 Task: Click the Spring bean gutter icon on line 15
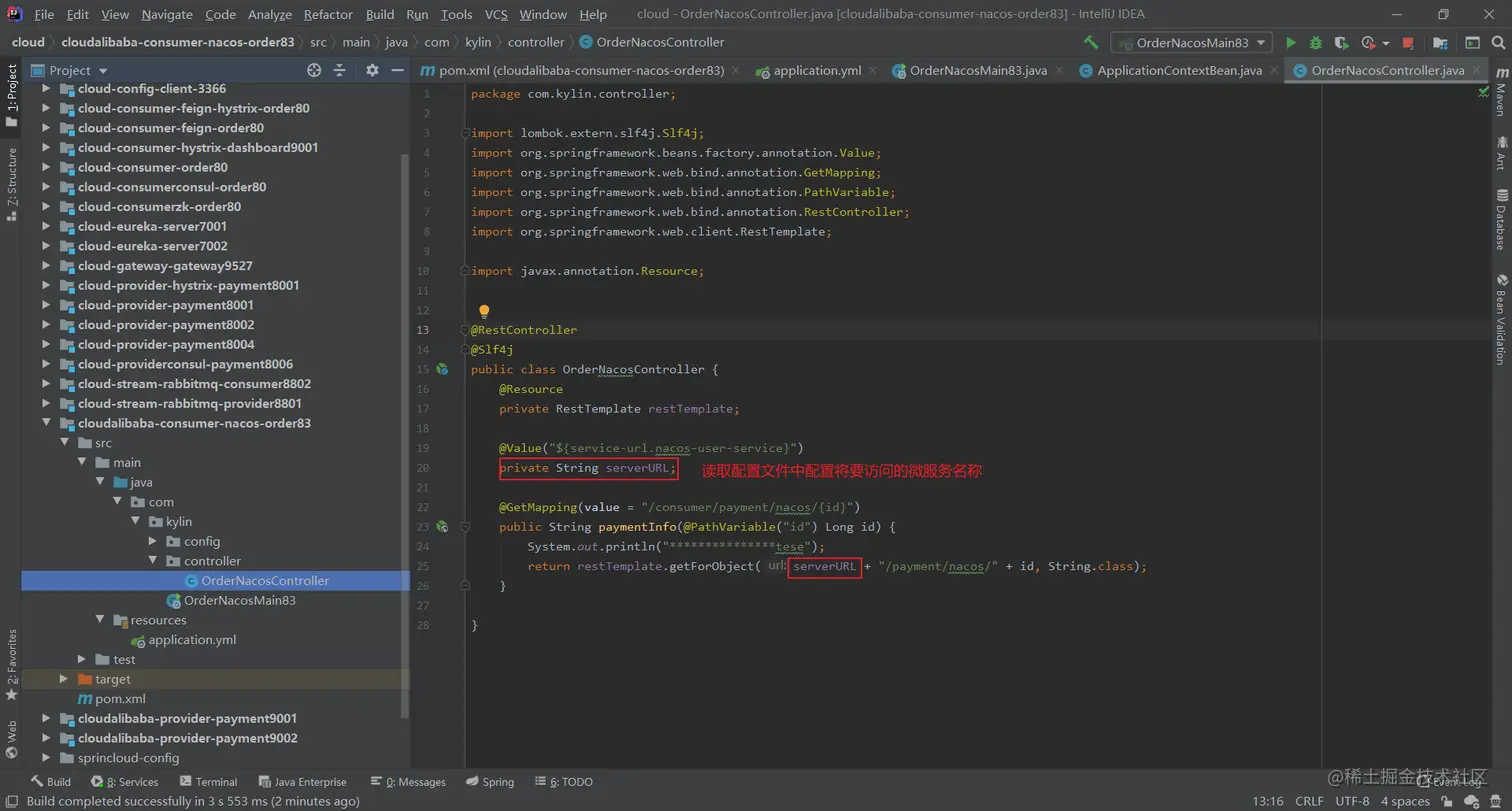coord(441,370)
